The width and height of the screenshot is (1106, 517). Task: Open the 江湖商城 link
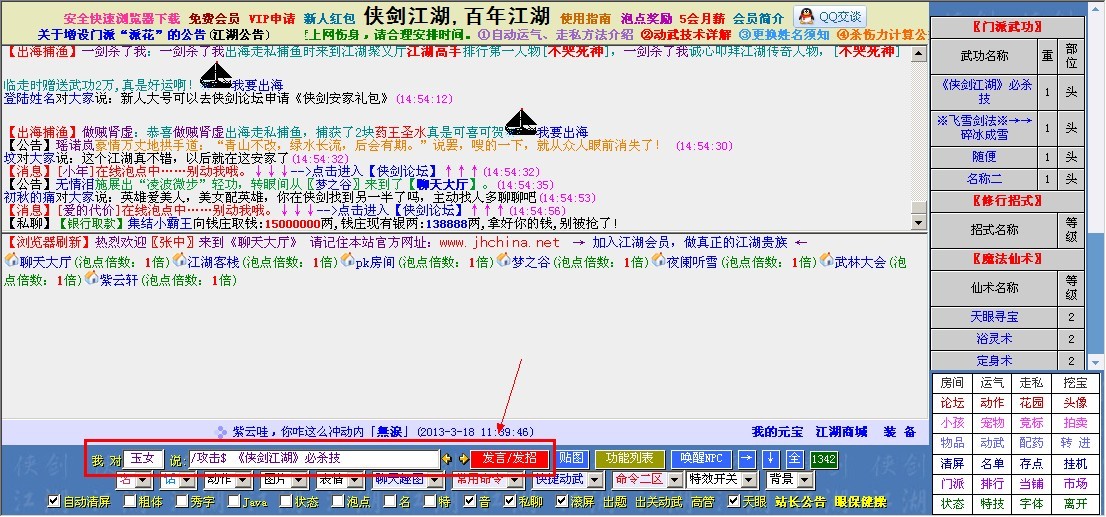pos(841,432)
